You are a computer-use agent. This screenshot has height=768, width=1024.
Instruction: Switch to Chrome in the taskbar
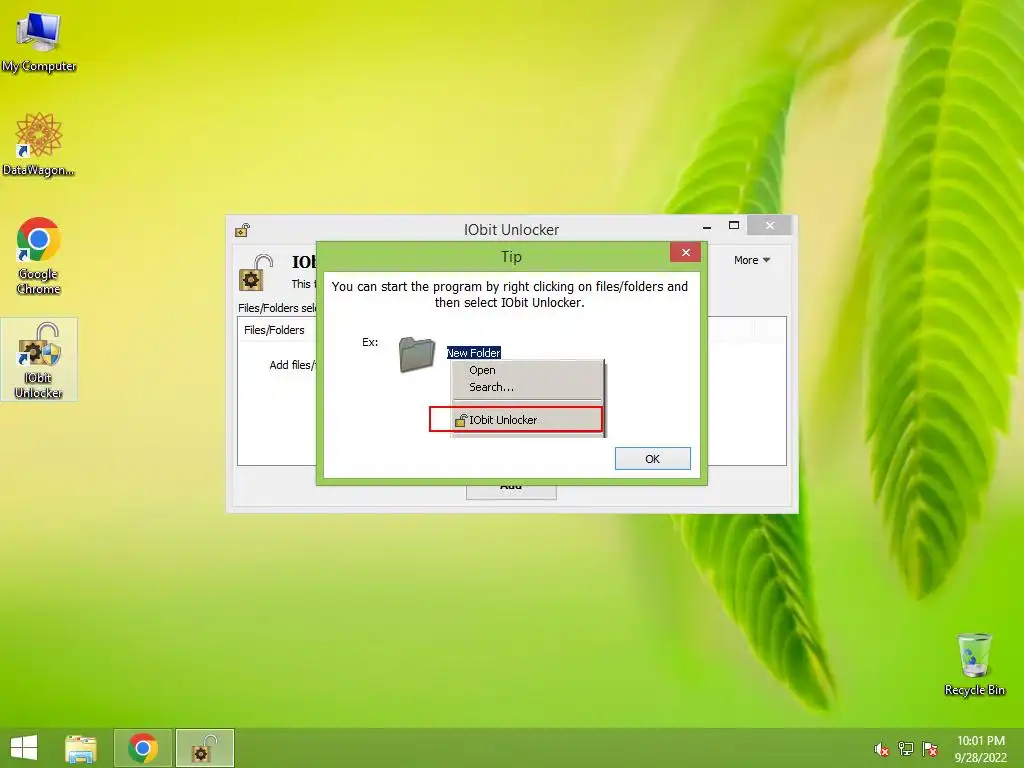point(143,748)
